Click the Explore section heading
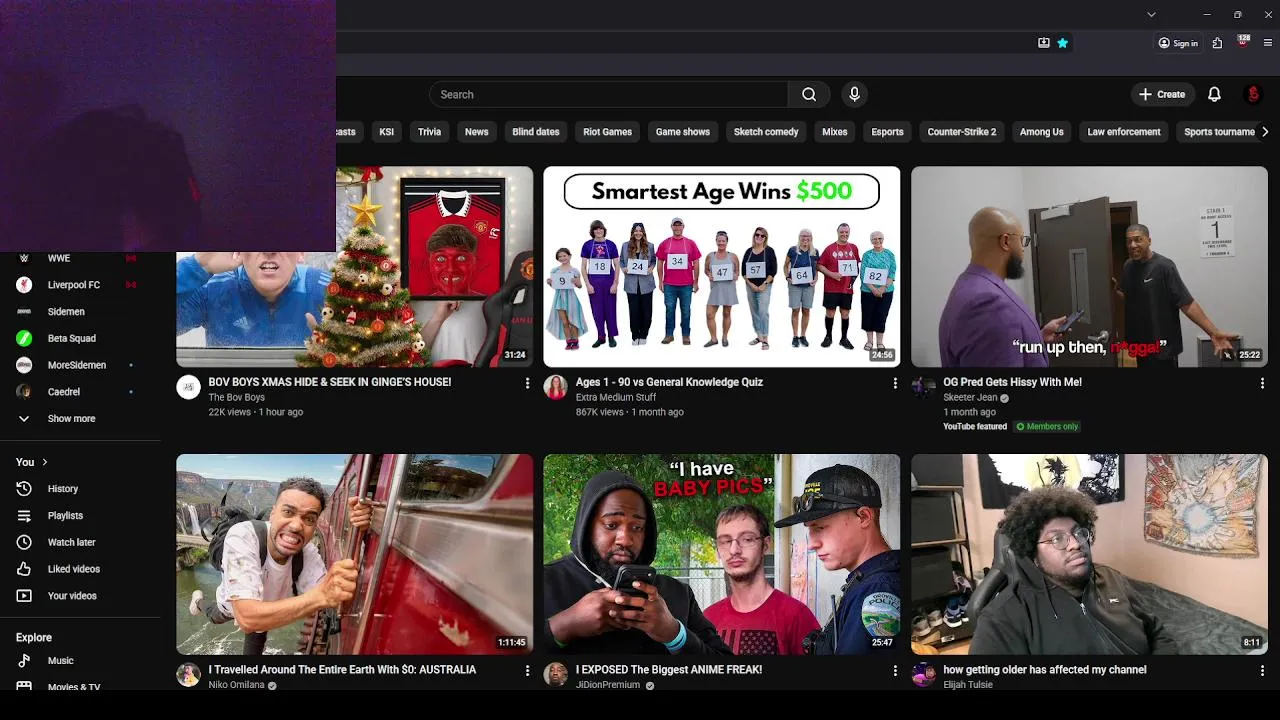Image resolution: width=1280 pixels, height=720 pixels. [34, 637]
